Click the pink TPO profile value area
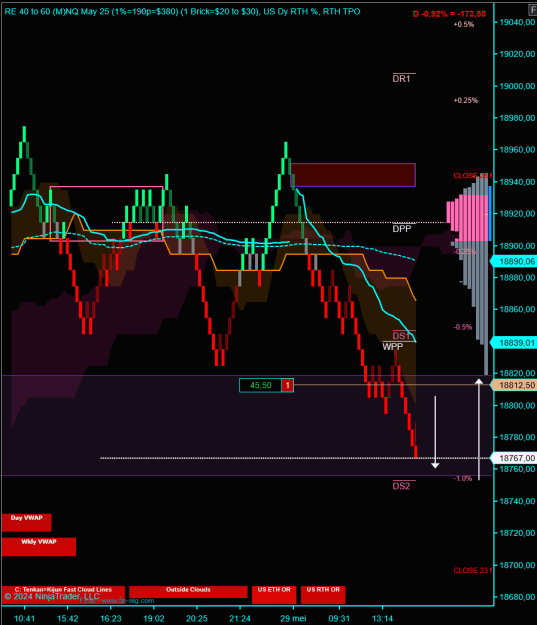The height and width of the screenshot is (625, 537). (x=469, y=218)
